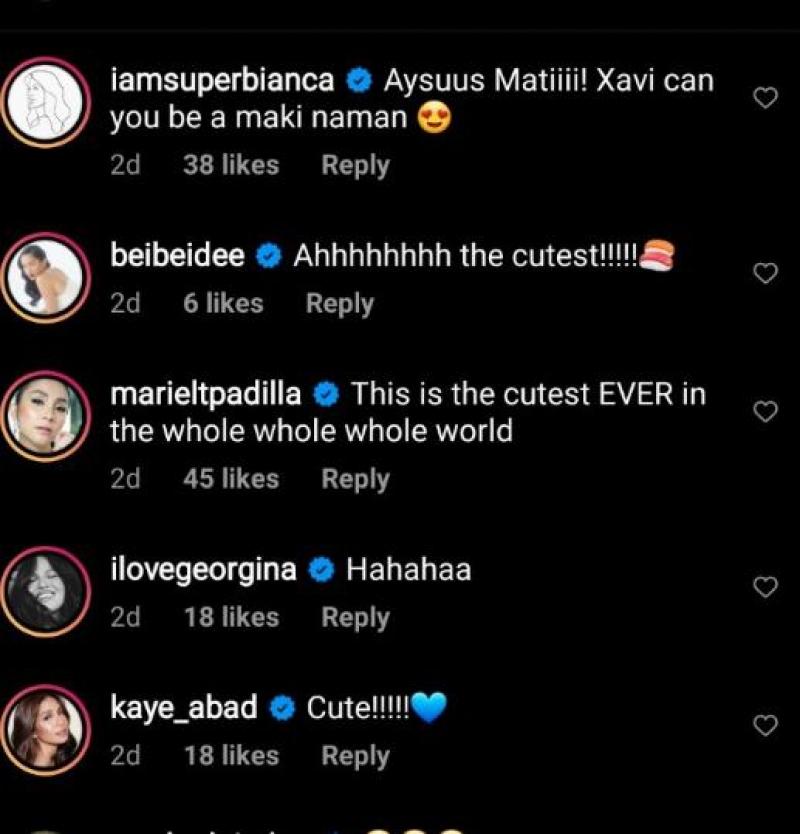
Task: Reply to iamsuperbianca's comment
Action: tap(355, 166)
